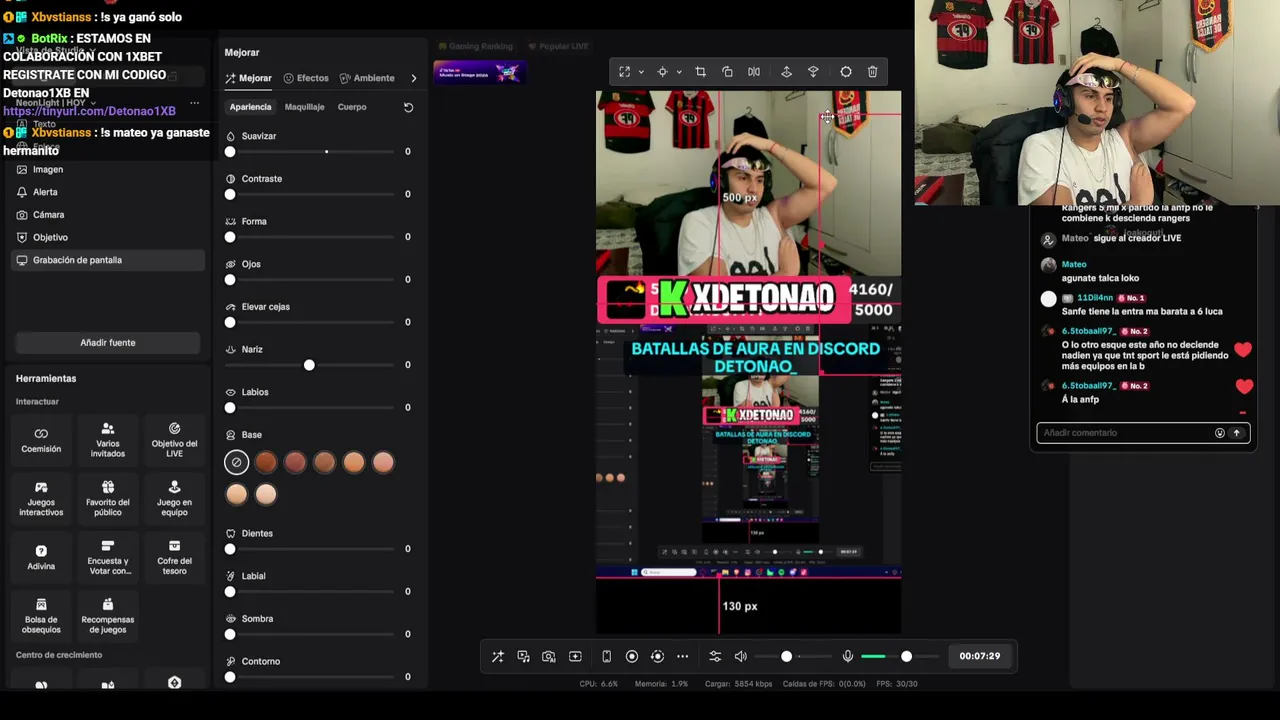This screenshot has width=1280, height=720.
Task: Open the Encuesta y Votar tool
Action: coord(108,558)
